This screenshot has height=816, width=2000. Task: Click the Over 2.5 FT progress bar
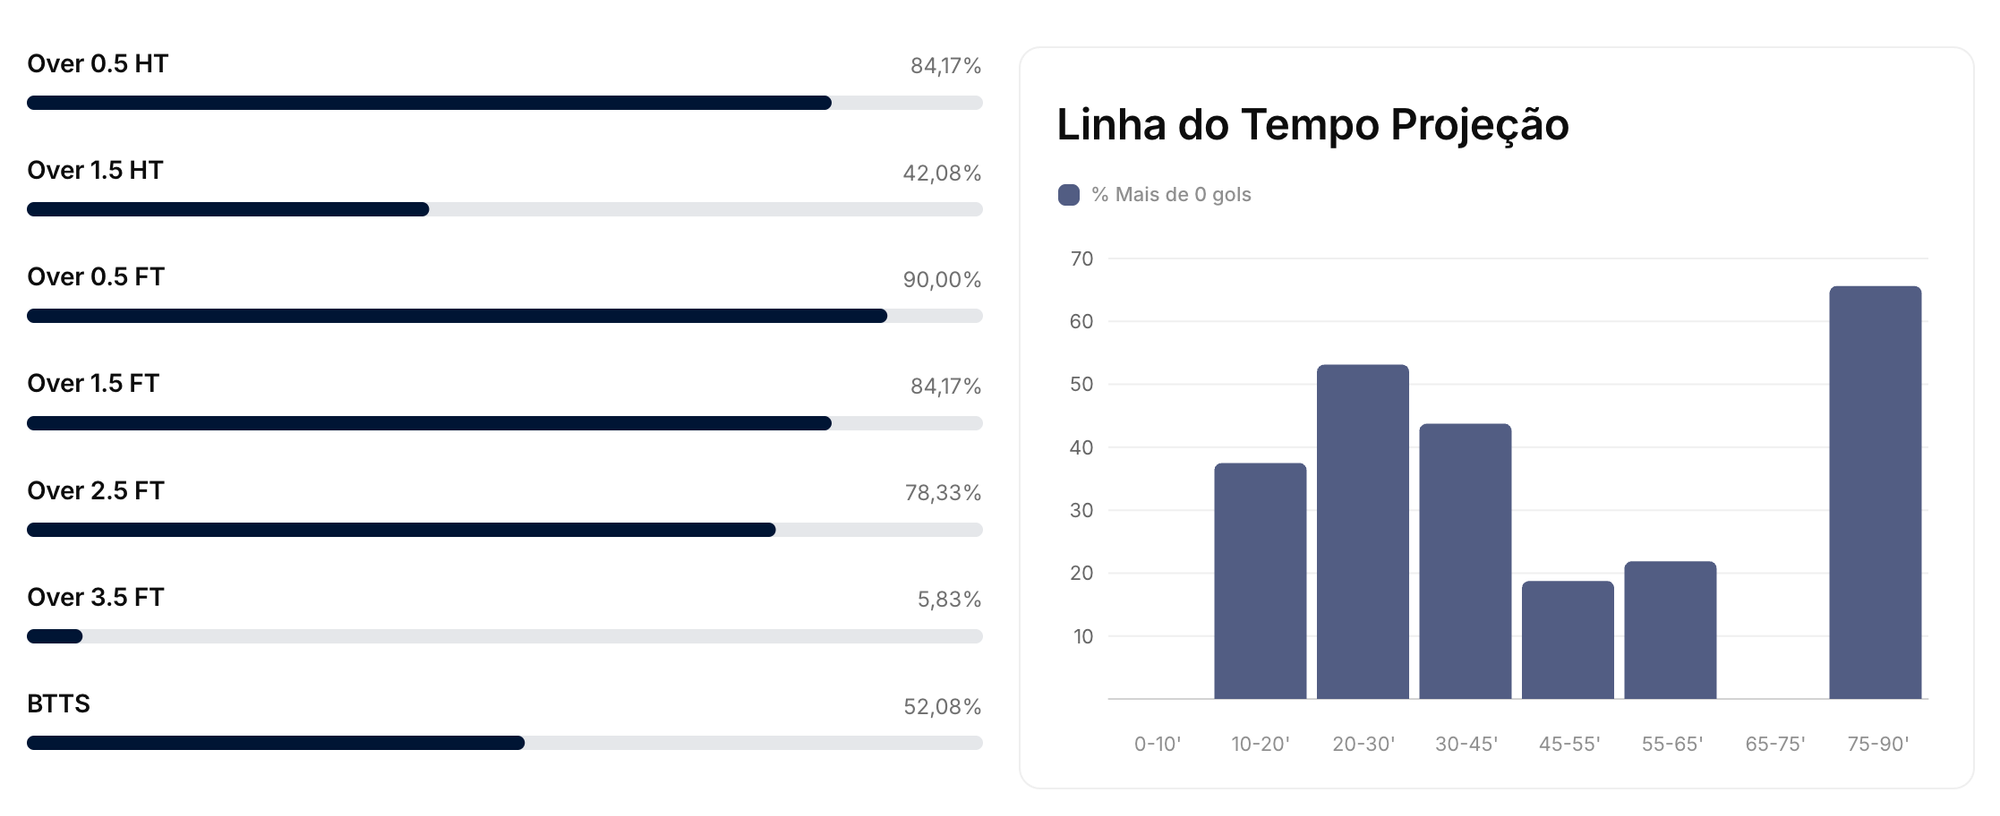point(504,530)
